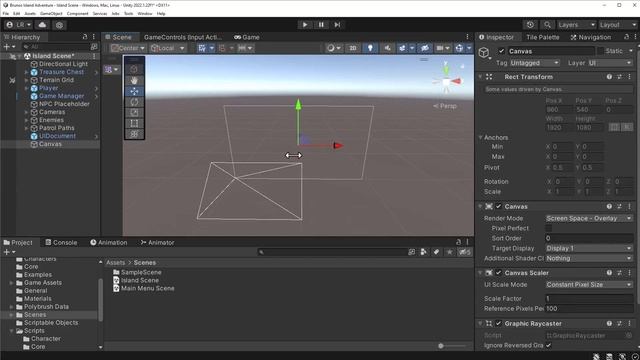Open Scene view panel options menu
The height and width of the screenshot is (360, 640).
tap(468, 37)
